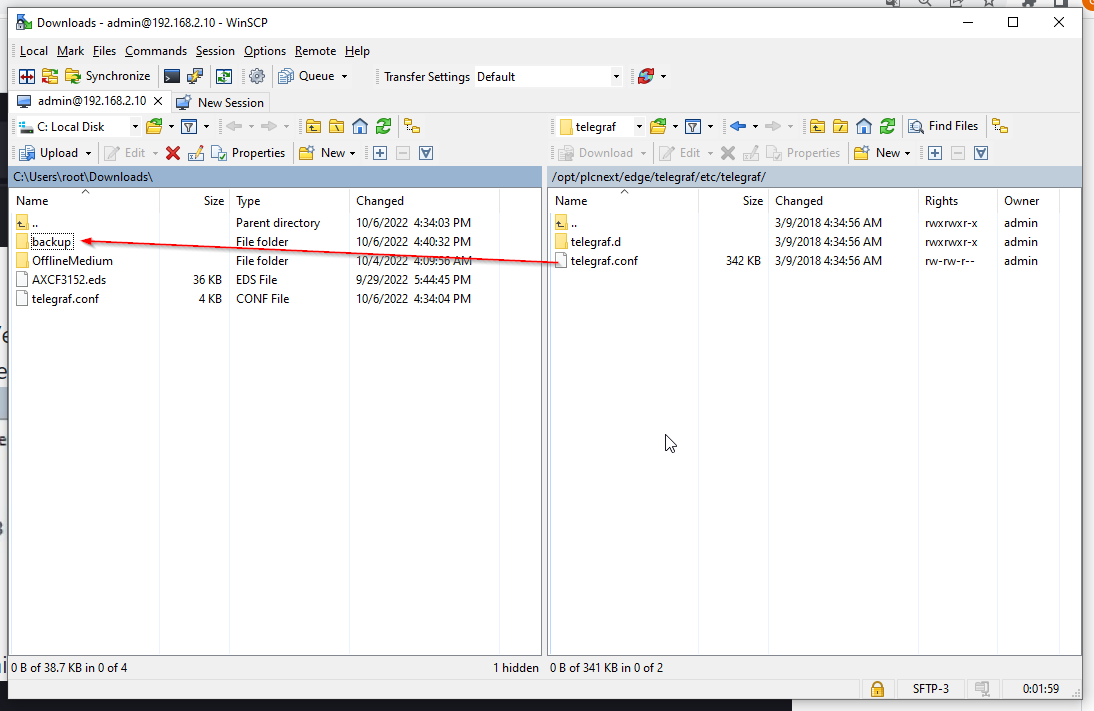Go back in remote panel history
Screen dimensions: 1094x711
click(x=738, y=126)
